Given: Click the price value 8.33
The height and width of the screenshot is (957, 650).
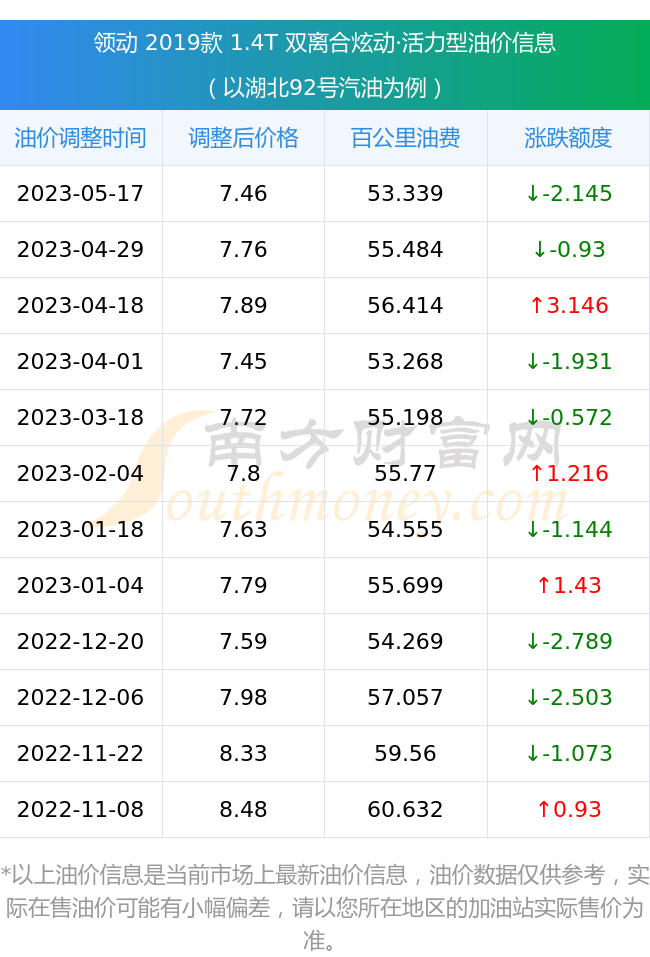Looking at the screenshot, I should (x=244, y=753).
